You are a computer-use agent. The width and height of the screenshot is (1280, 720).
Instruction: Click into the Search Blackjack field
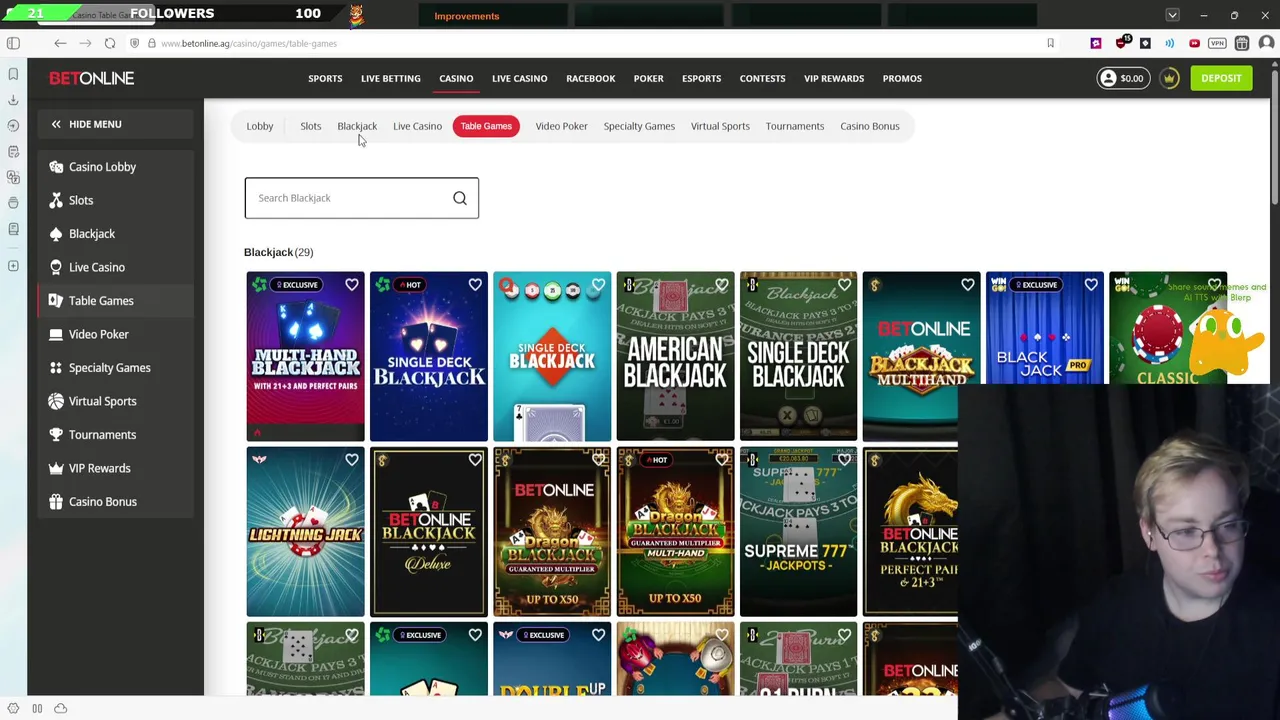click(x=361, y=198)
